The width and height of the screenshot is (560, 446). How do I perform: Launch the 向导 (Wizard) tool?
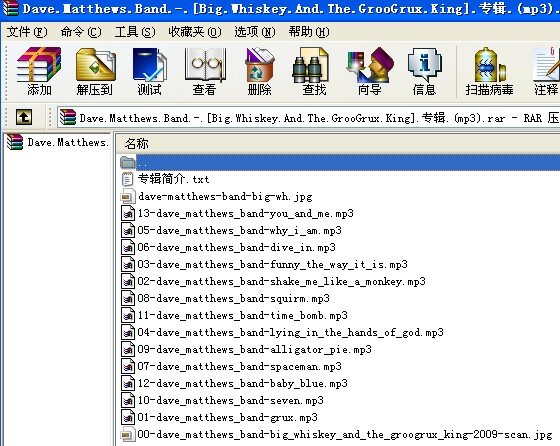point(370,71)
